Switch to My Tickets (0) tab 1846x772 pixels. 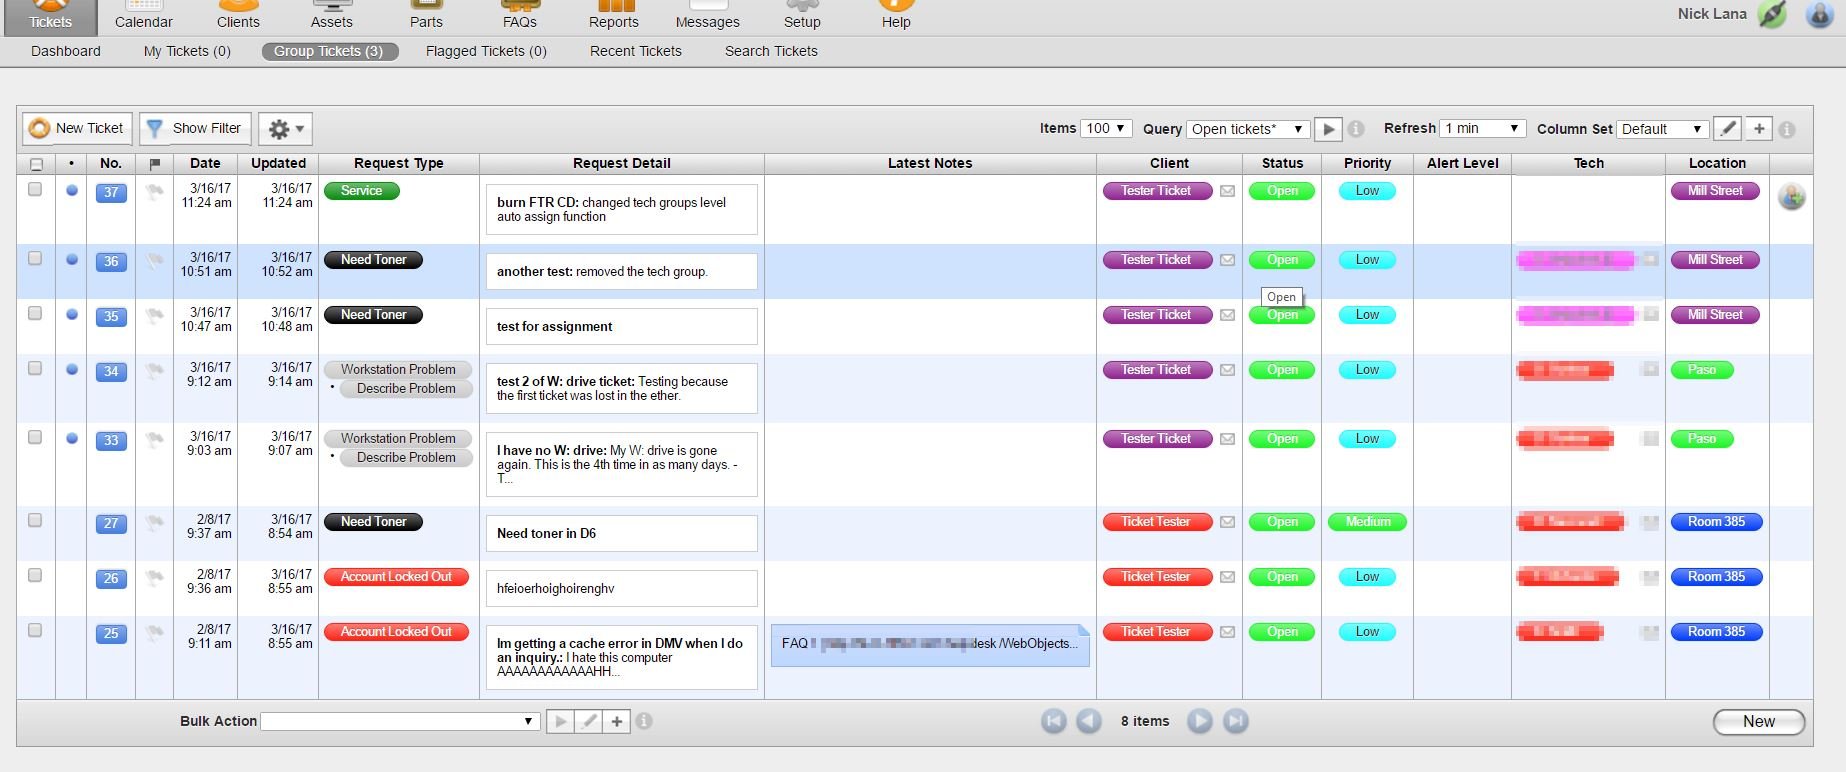click(x=187, y=51)
